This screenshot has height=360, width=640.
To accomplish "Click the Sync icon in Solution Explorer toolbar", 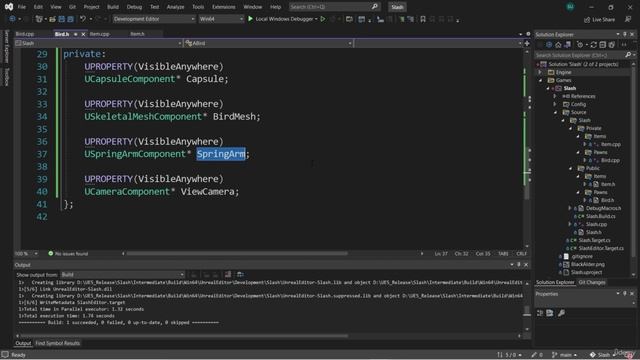I will pos(593,45).
